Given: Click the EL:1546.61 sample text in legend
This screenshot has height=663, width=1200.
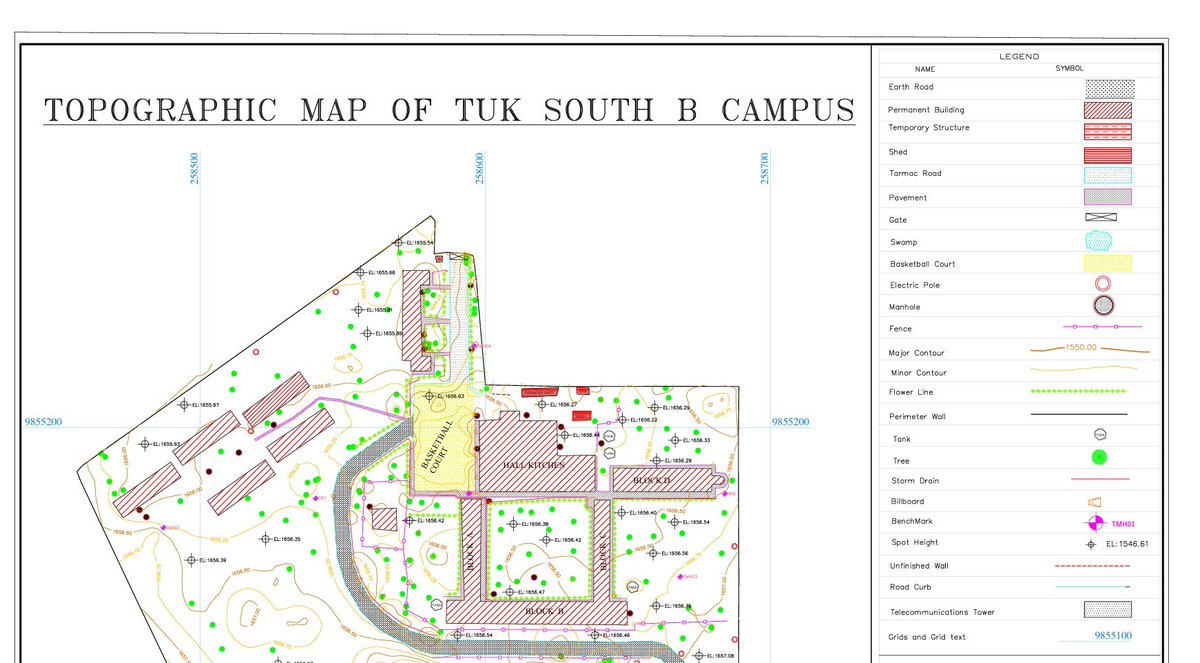Looking at the screenshot, I should point(1128,545).
